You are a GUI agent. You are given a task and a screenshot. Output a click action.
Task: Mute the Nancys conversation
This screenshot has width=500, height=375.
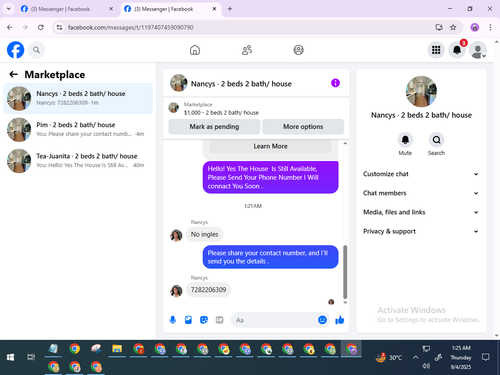(x=405, y=140)
